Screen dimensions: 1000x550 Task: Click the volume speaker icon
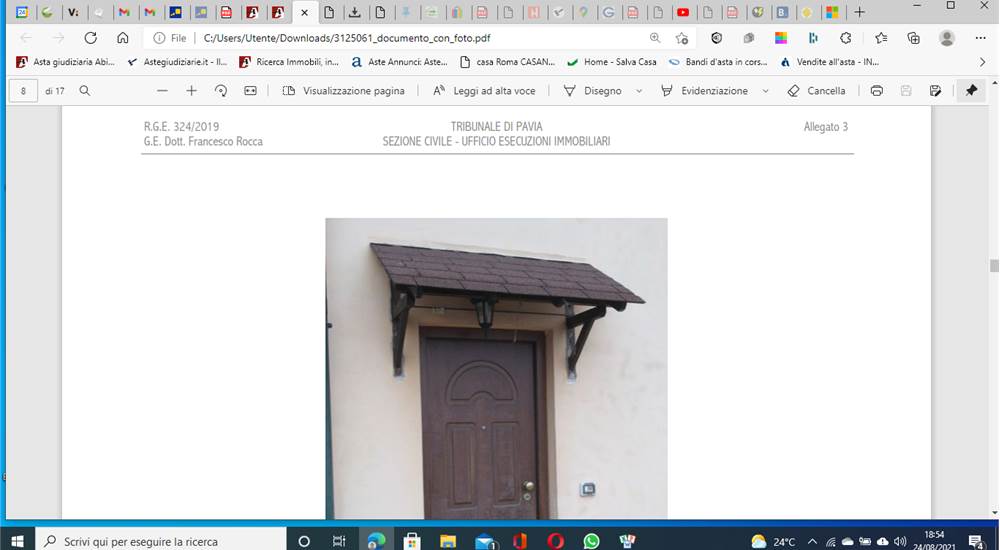901,541
